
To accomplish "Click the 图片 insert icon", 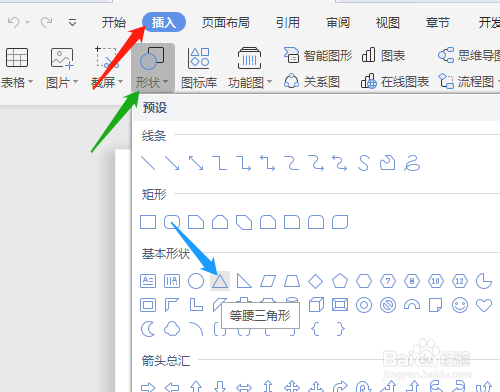I will pyautogui.click(x=62, y=58).
